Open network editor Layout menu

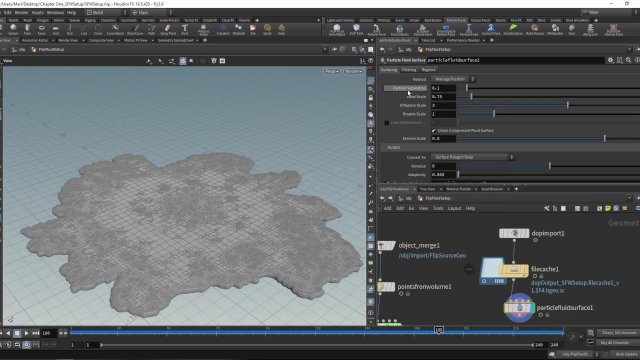coord(454,208)
